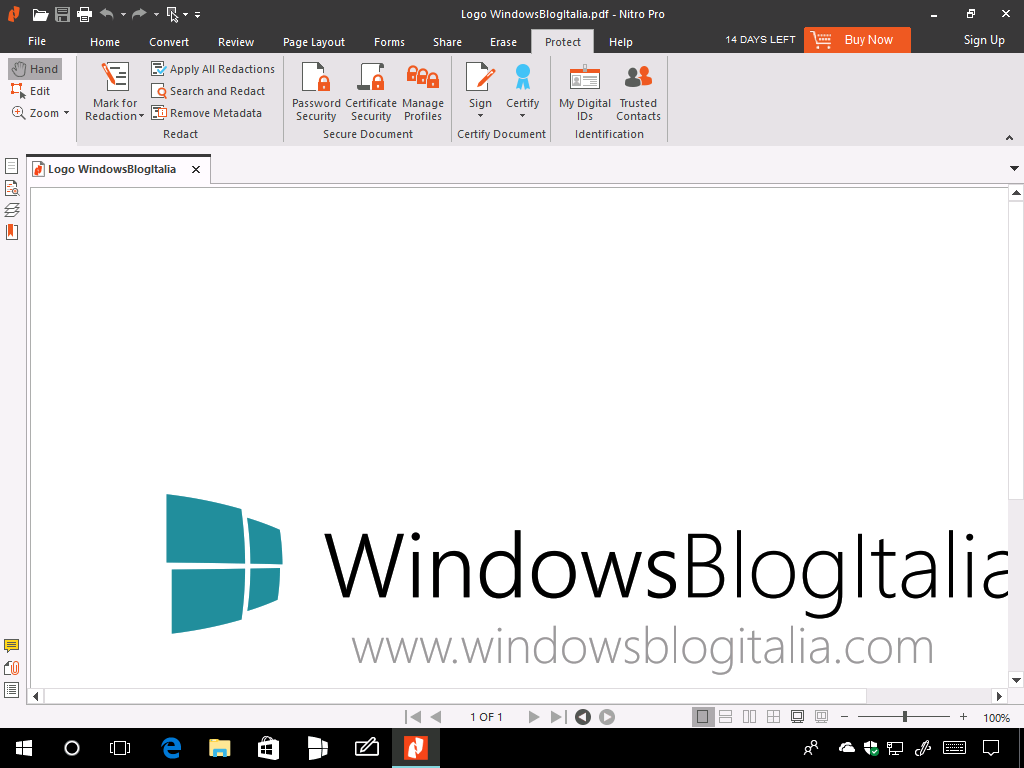Switch to the Share ribbon tab
The height and width of the screenshot is (768, 1024).
click(447, 42)
